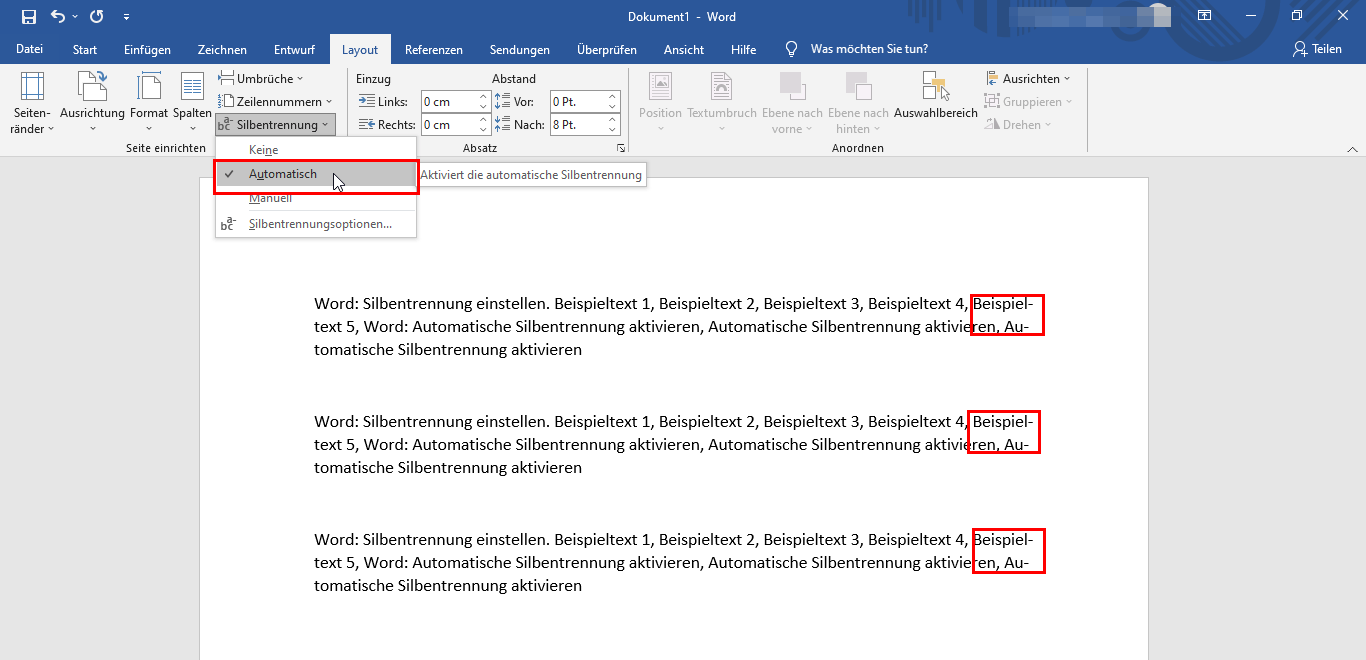The width and height of the screenshot is (1366, 660).
Task: Adjust the Vor spacing stepper
Action: click(x=613, y=101)
